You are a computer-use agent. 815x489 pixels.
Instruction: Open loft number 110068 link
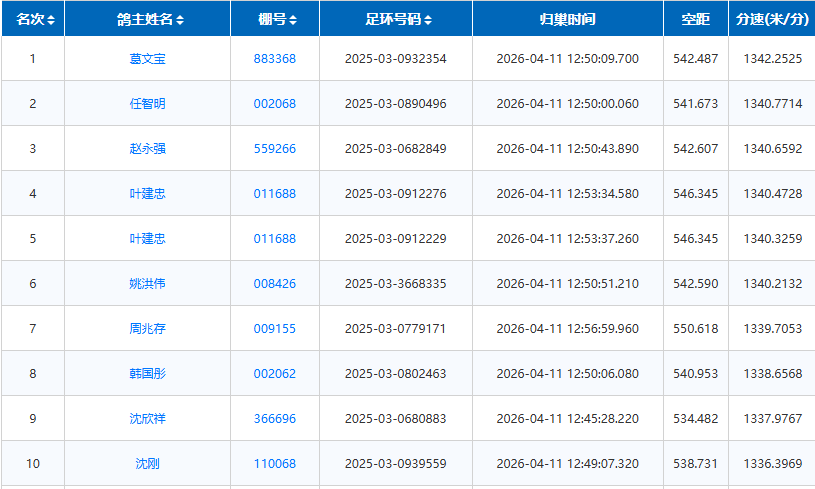pyautogui.click(x=275, y=464)
